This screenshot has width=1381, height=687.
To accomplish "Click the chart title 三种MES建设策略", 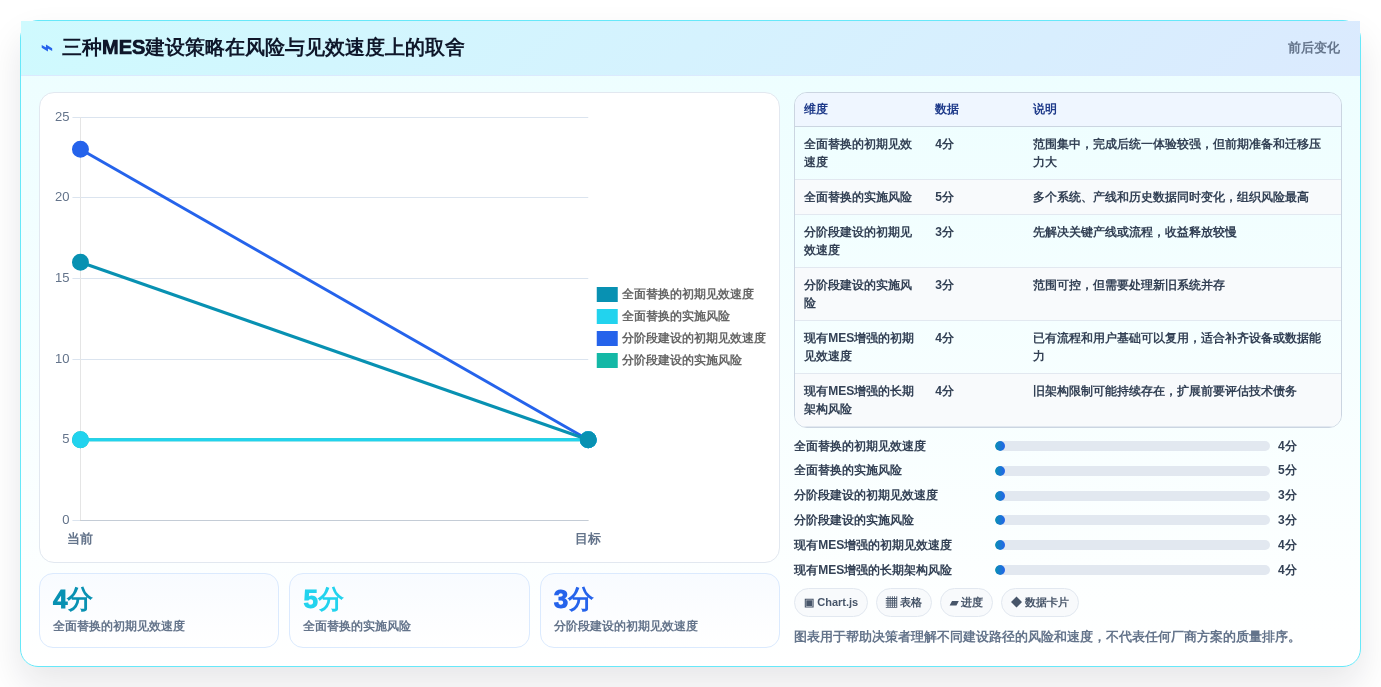I will tap(263, 48).
